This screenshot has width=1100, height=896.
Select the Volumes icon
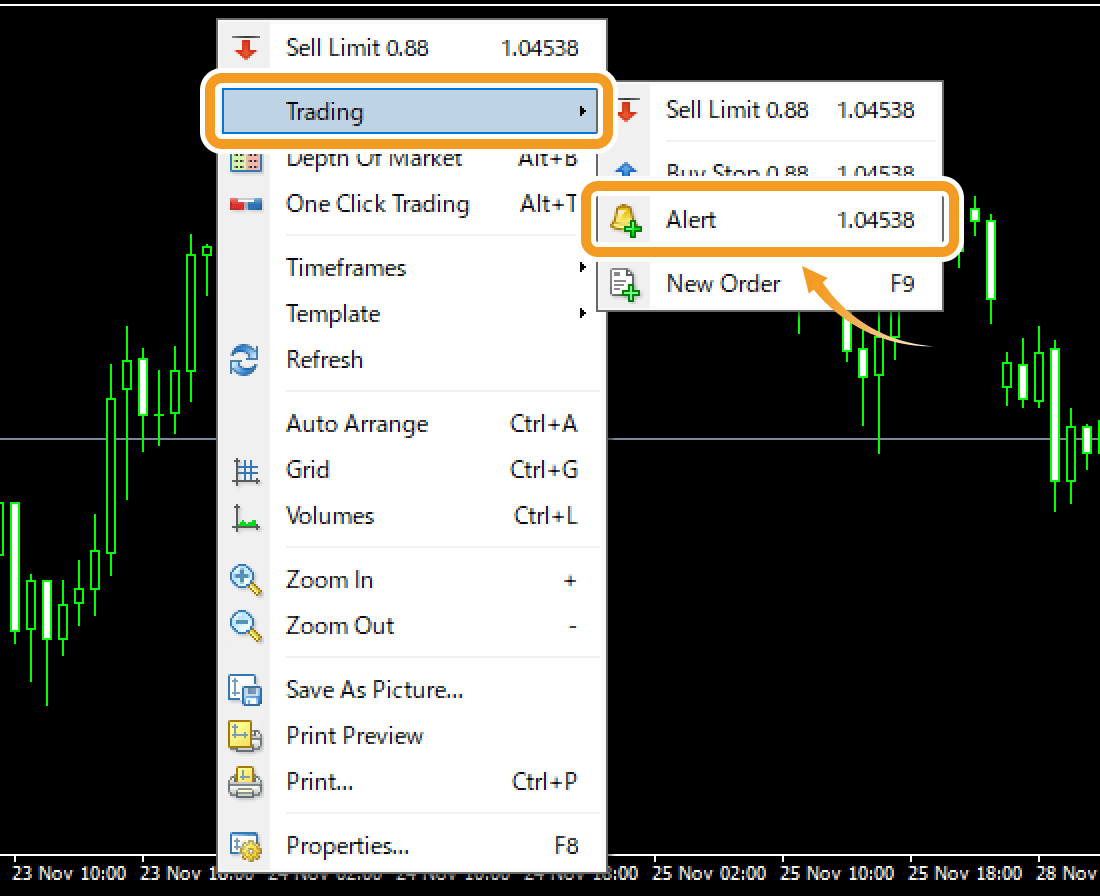[246, 516]
